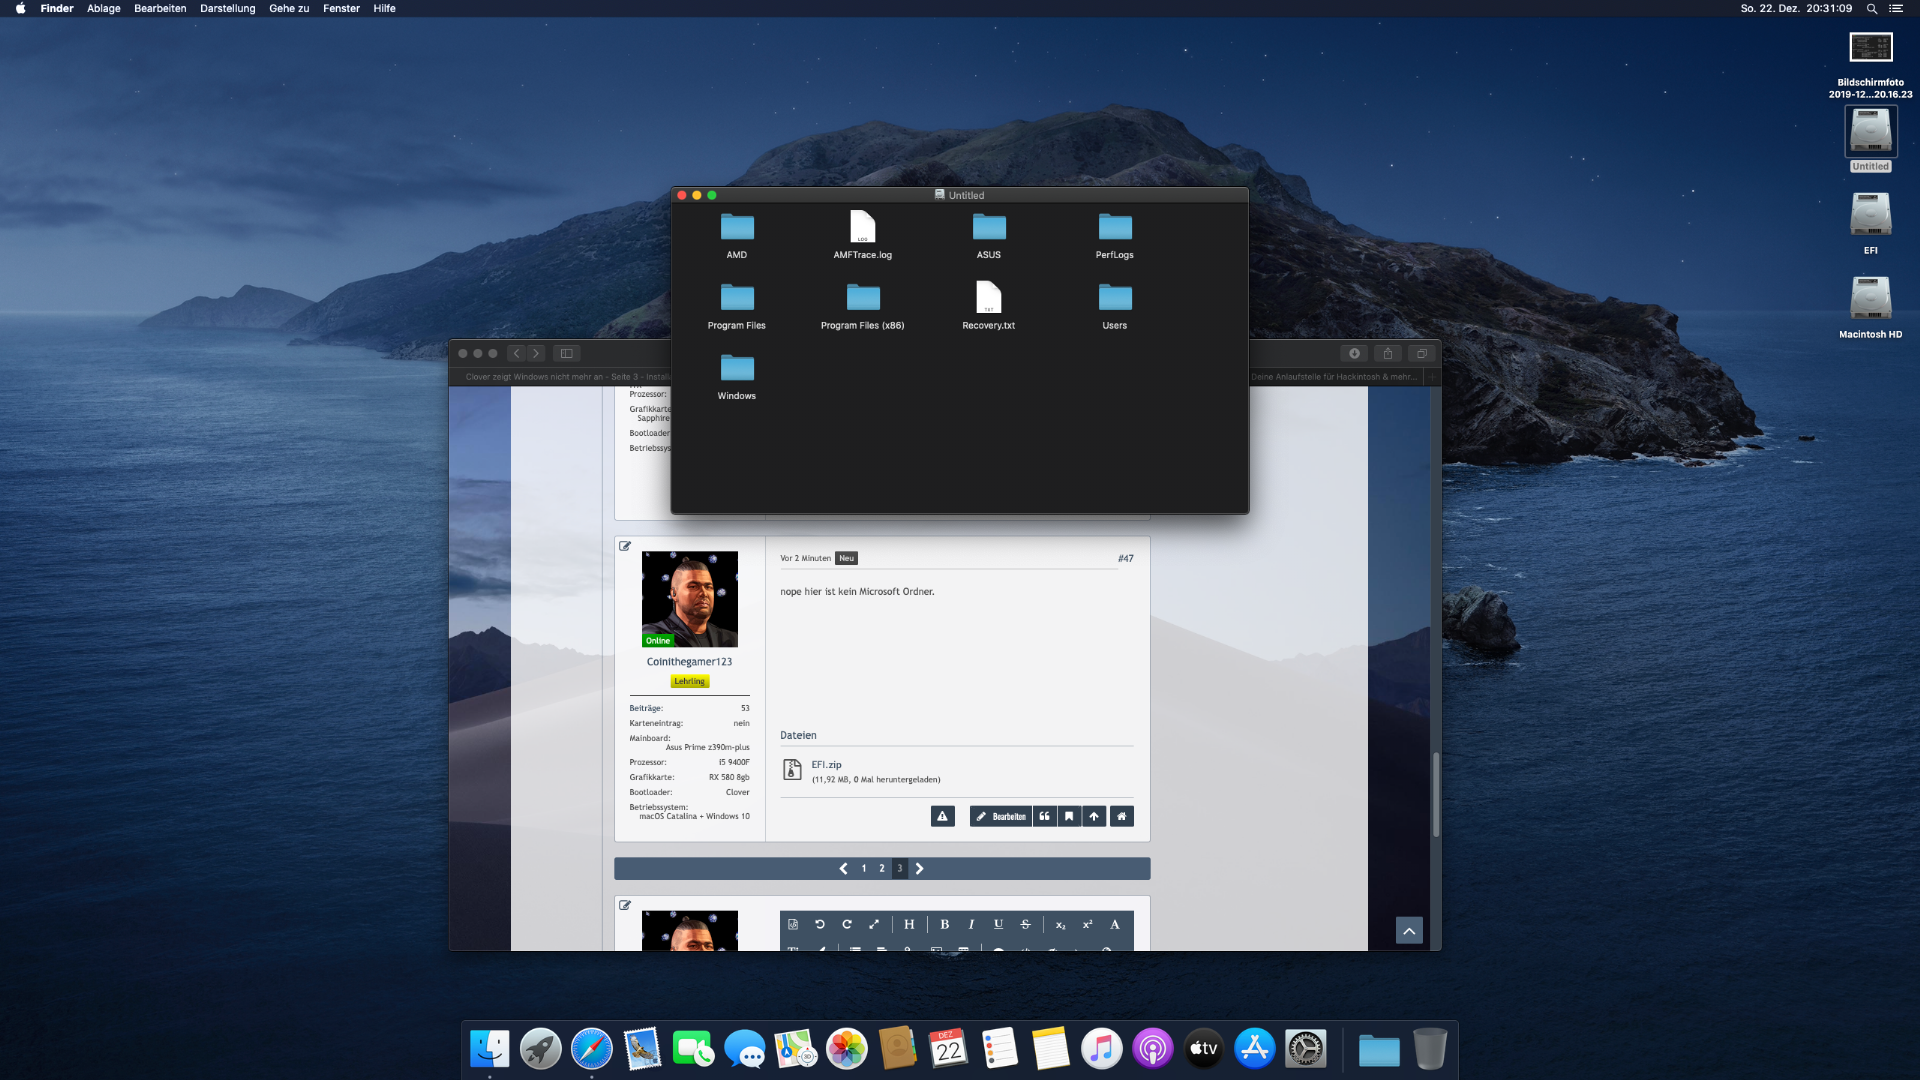Toggle underline formatting in editor
The height and width of the screenshot is (1080, 1920).
point(998,925)
